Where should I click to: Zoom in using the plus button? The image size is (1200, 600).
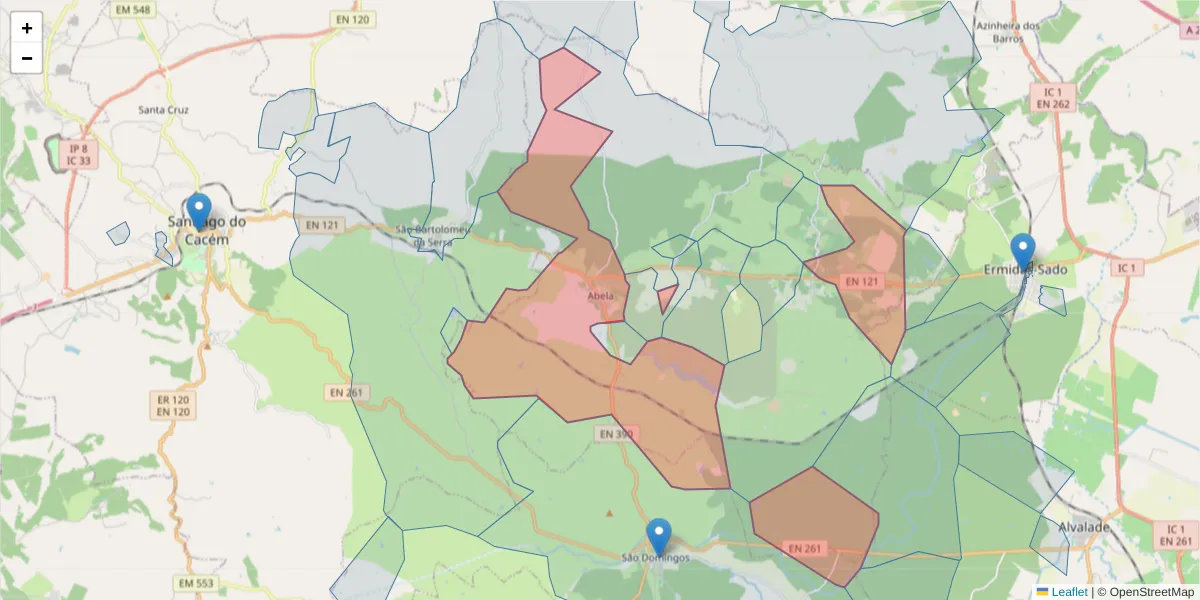click(x=26, y=27)
